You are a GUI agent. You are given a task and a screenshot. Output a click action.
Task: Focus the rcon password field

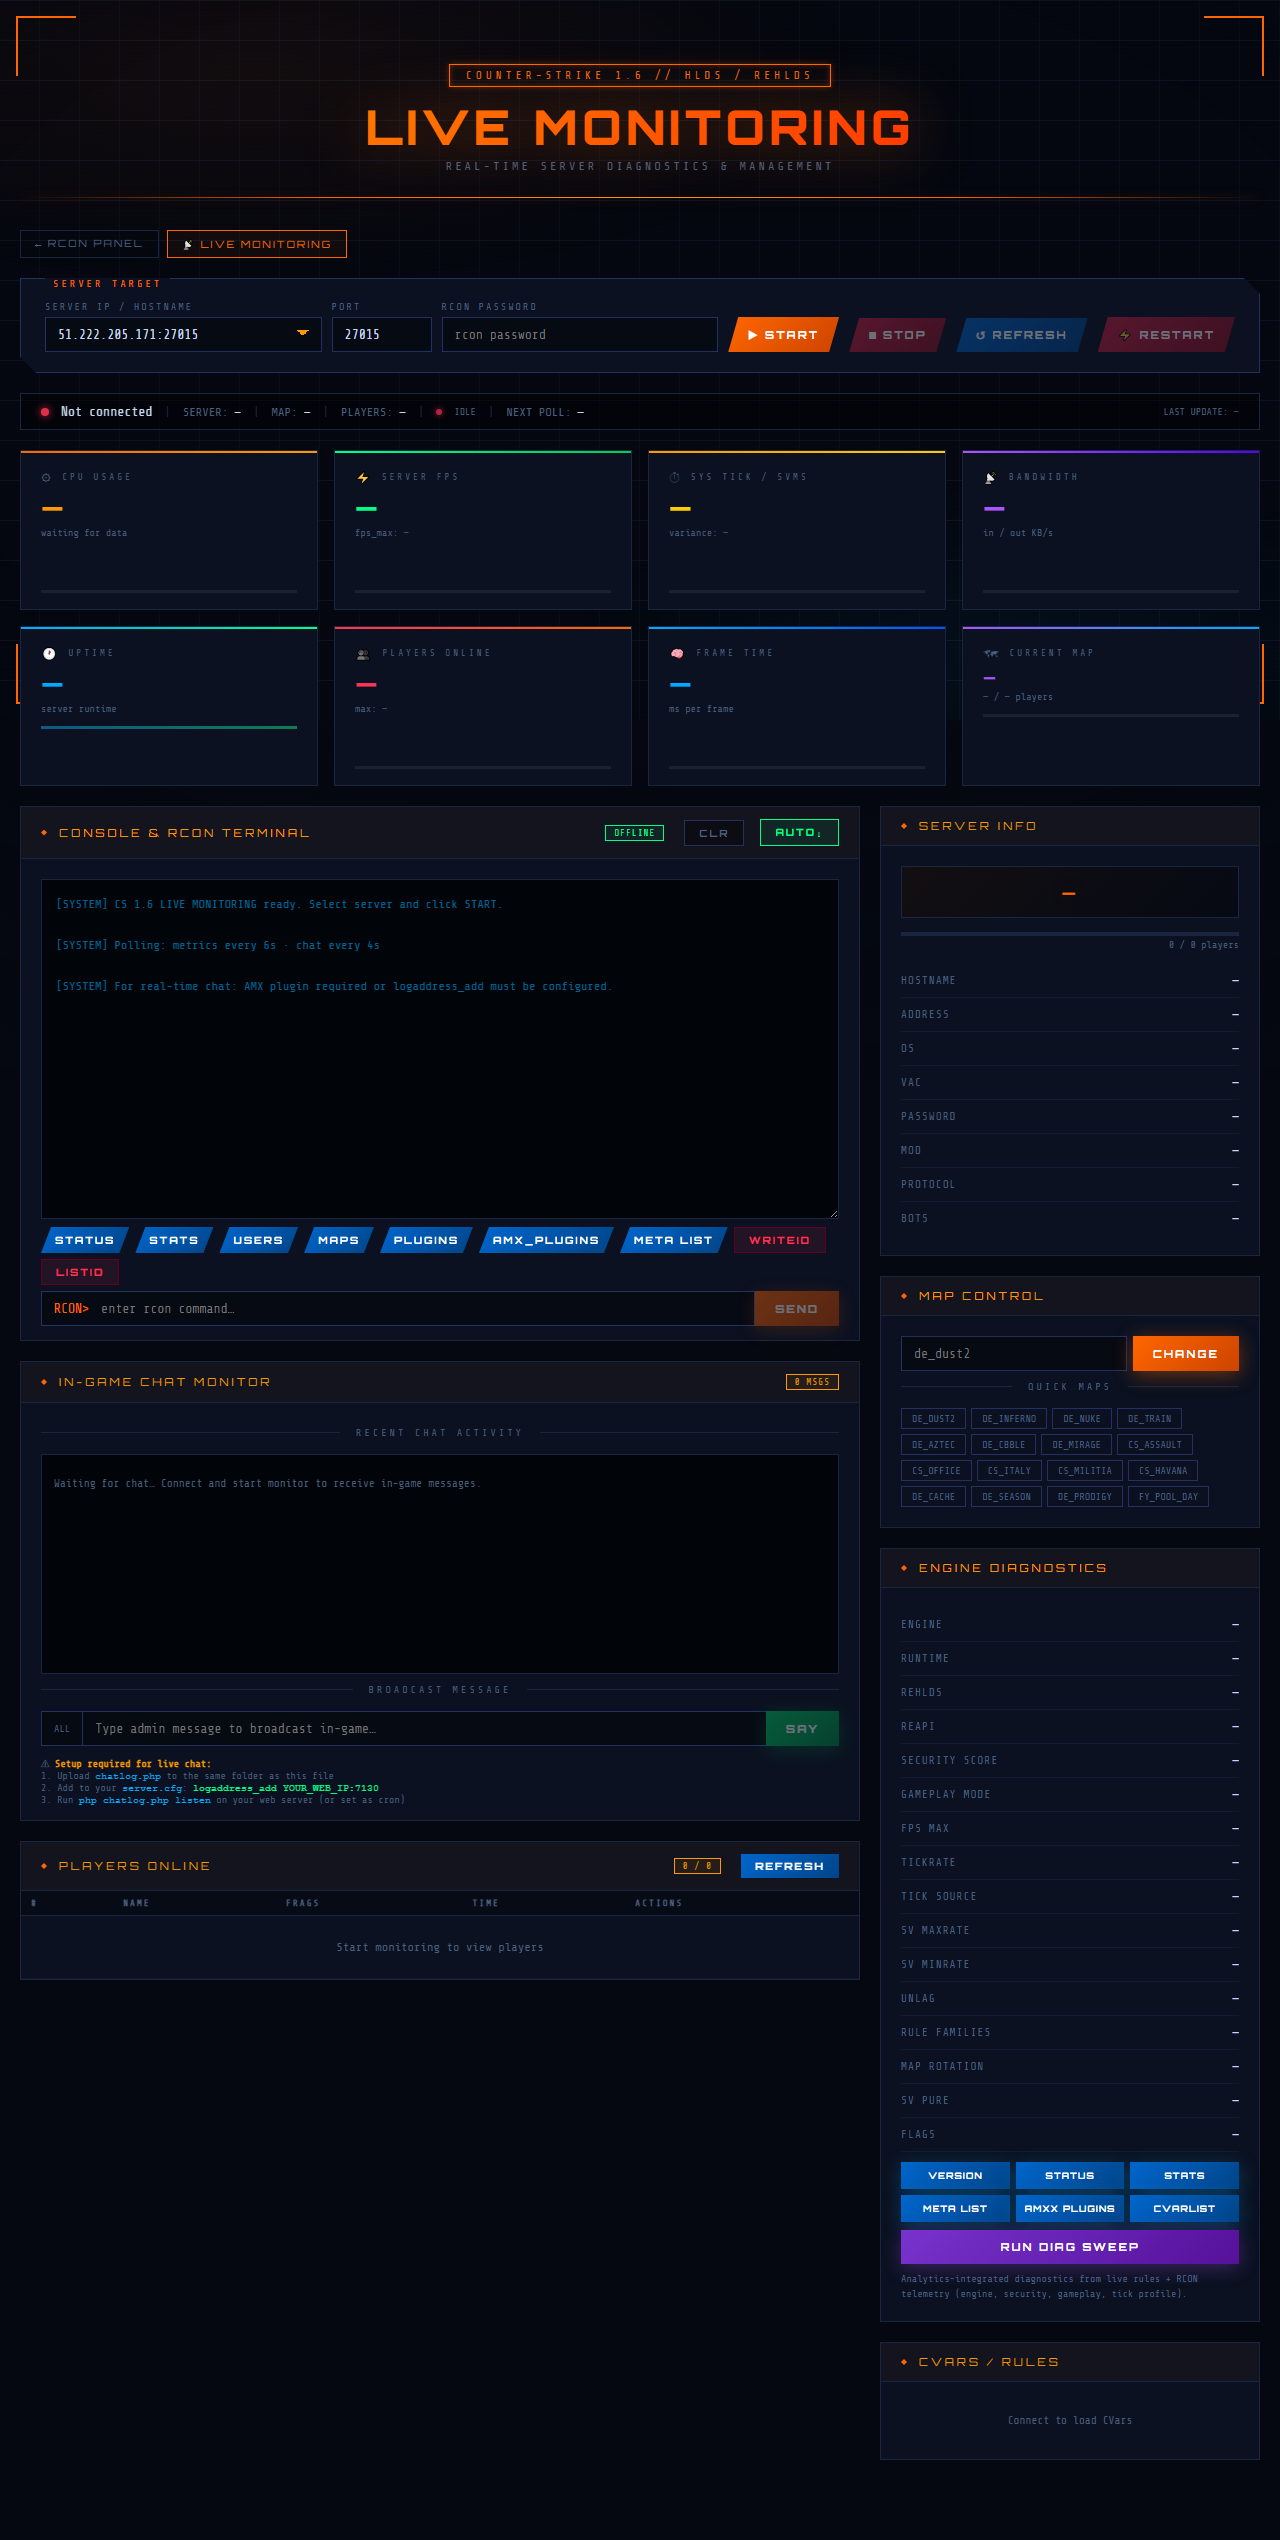click(x=580, y=334)
